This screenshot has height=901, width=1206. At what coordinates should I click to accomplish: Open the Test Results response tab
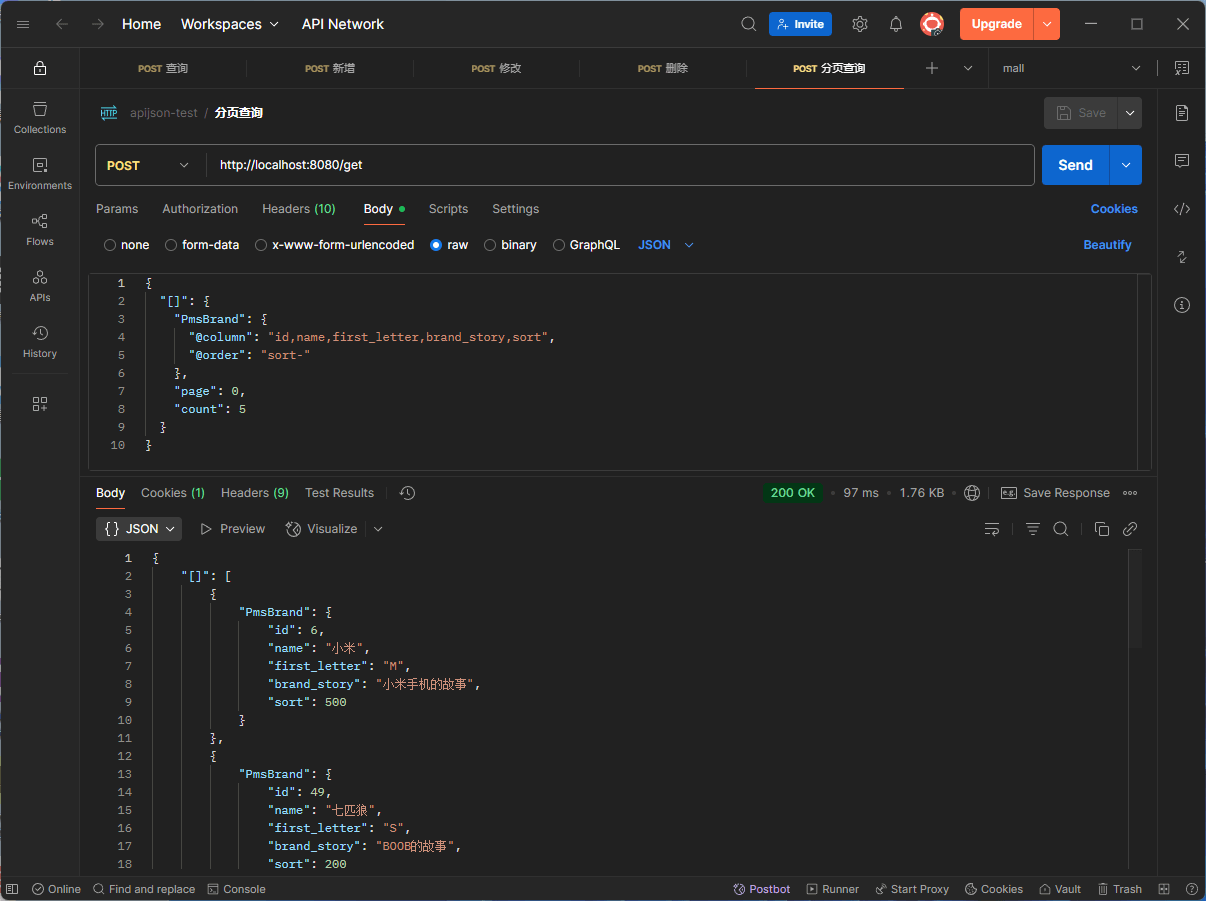pos(339,493)
